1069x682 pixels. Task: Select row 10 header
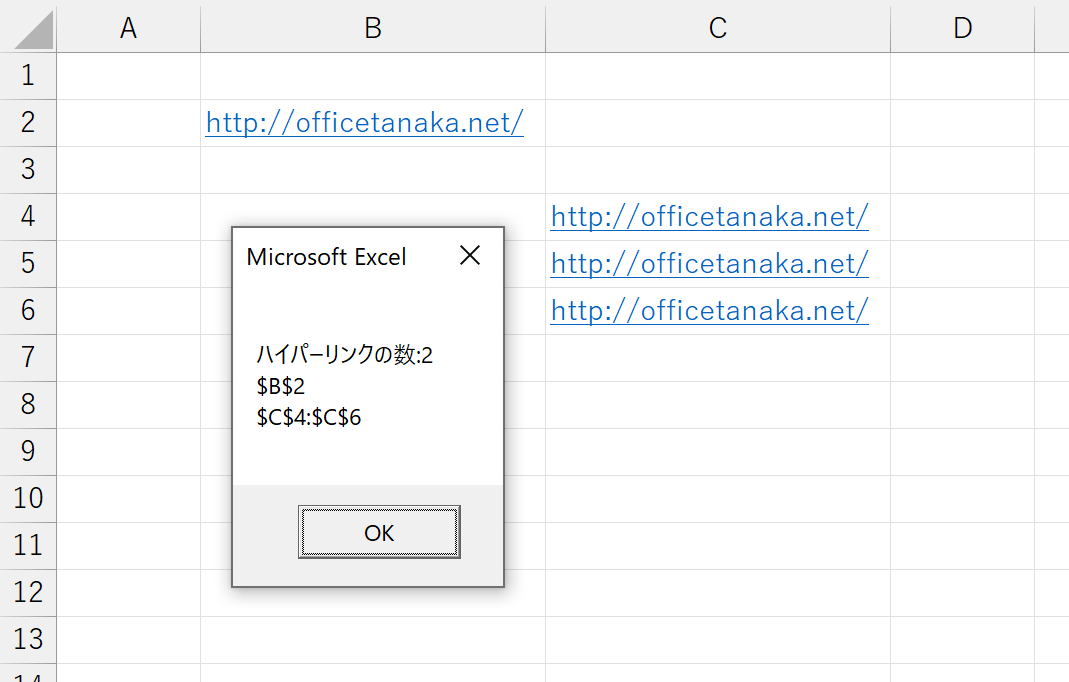[28, 499]
